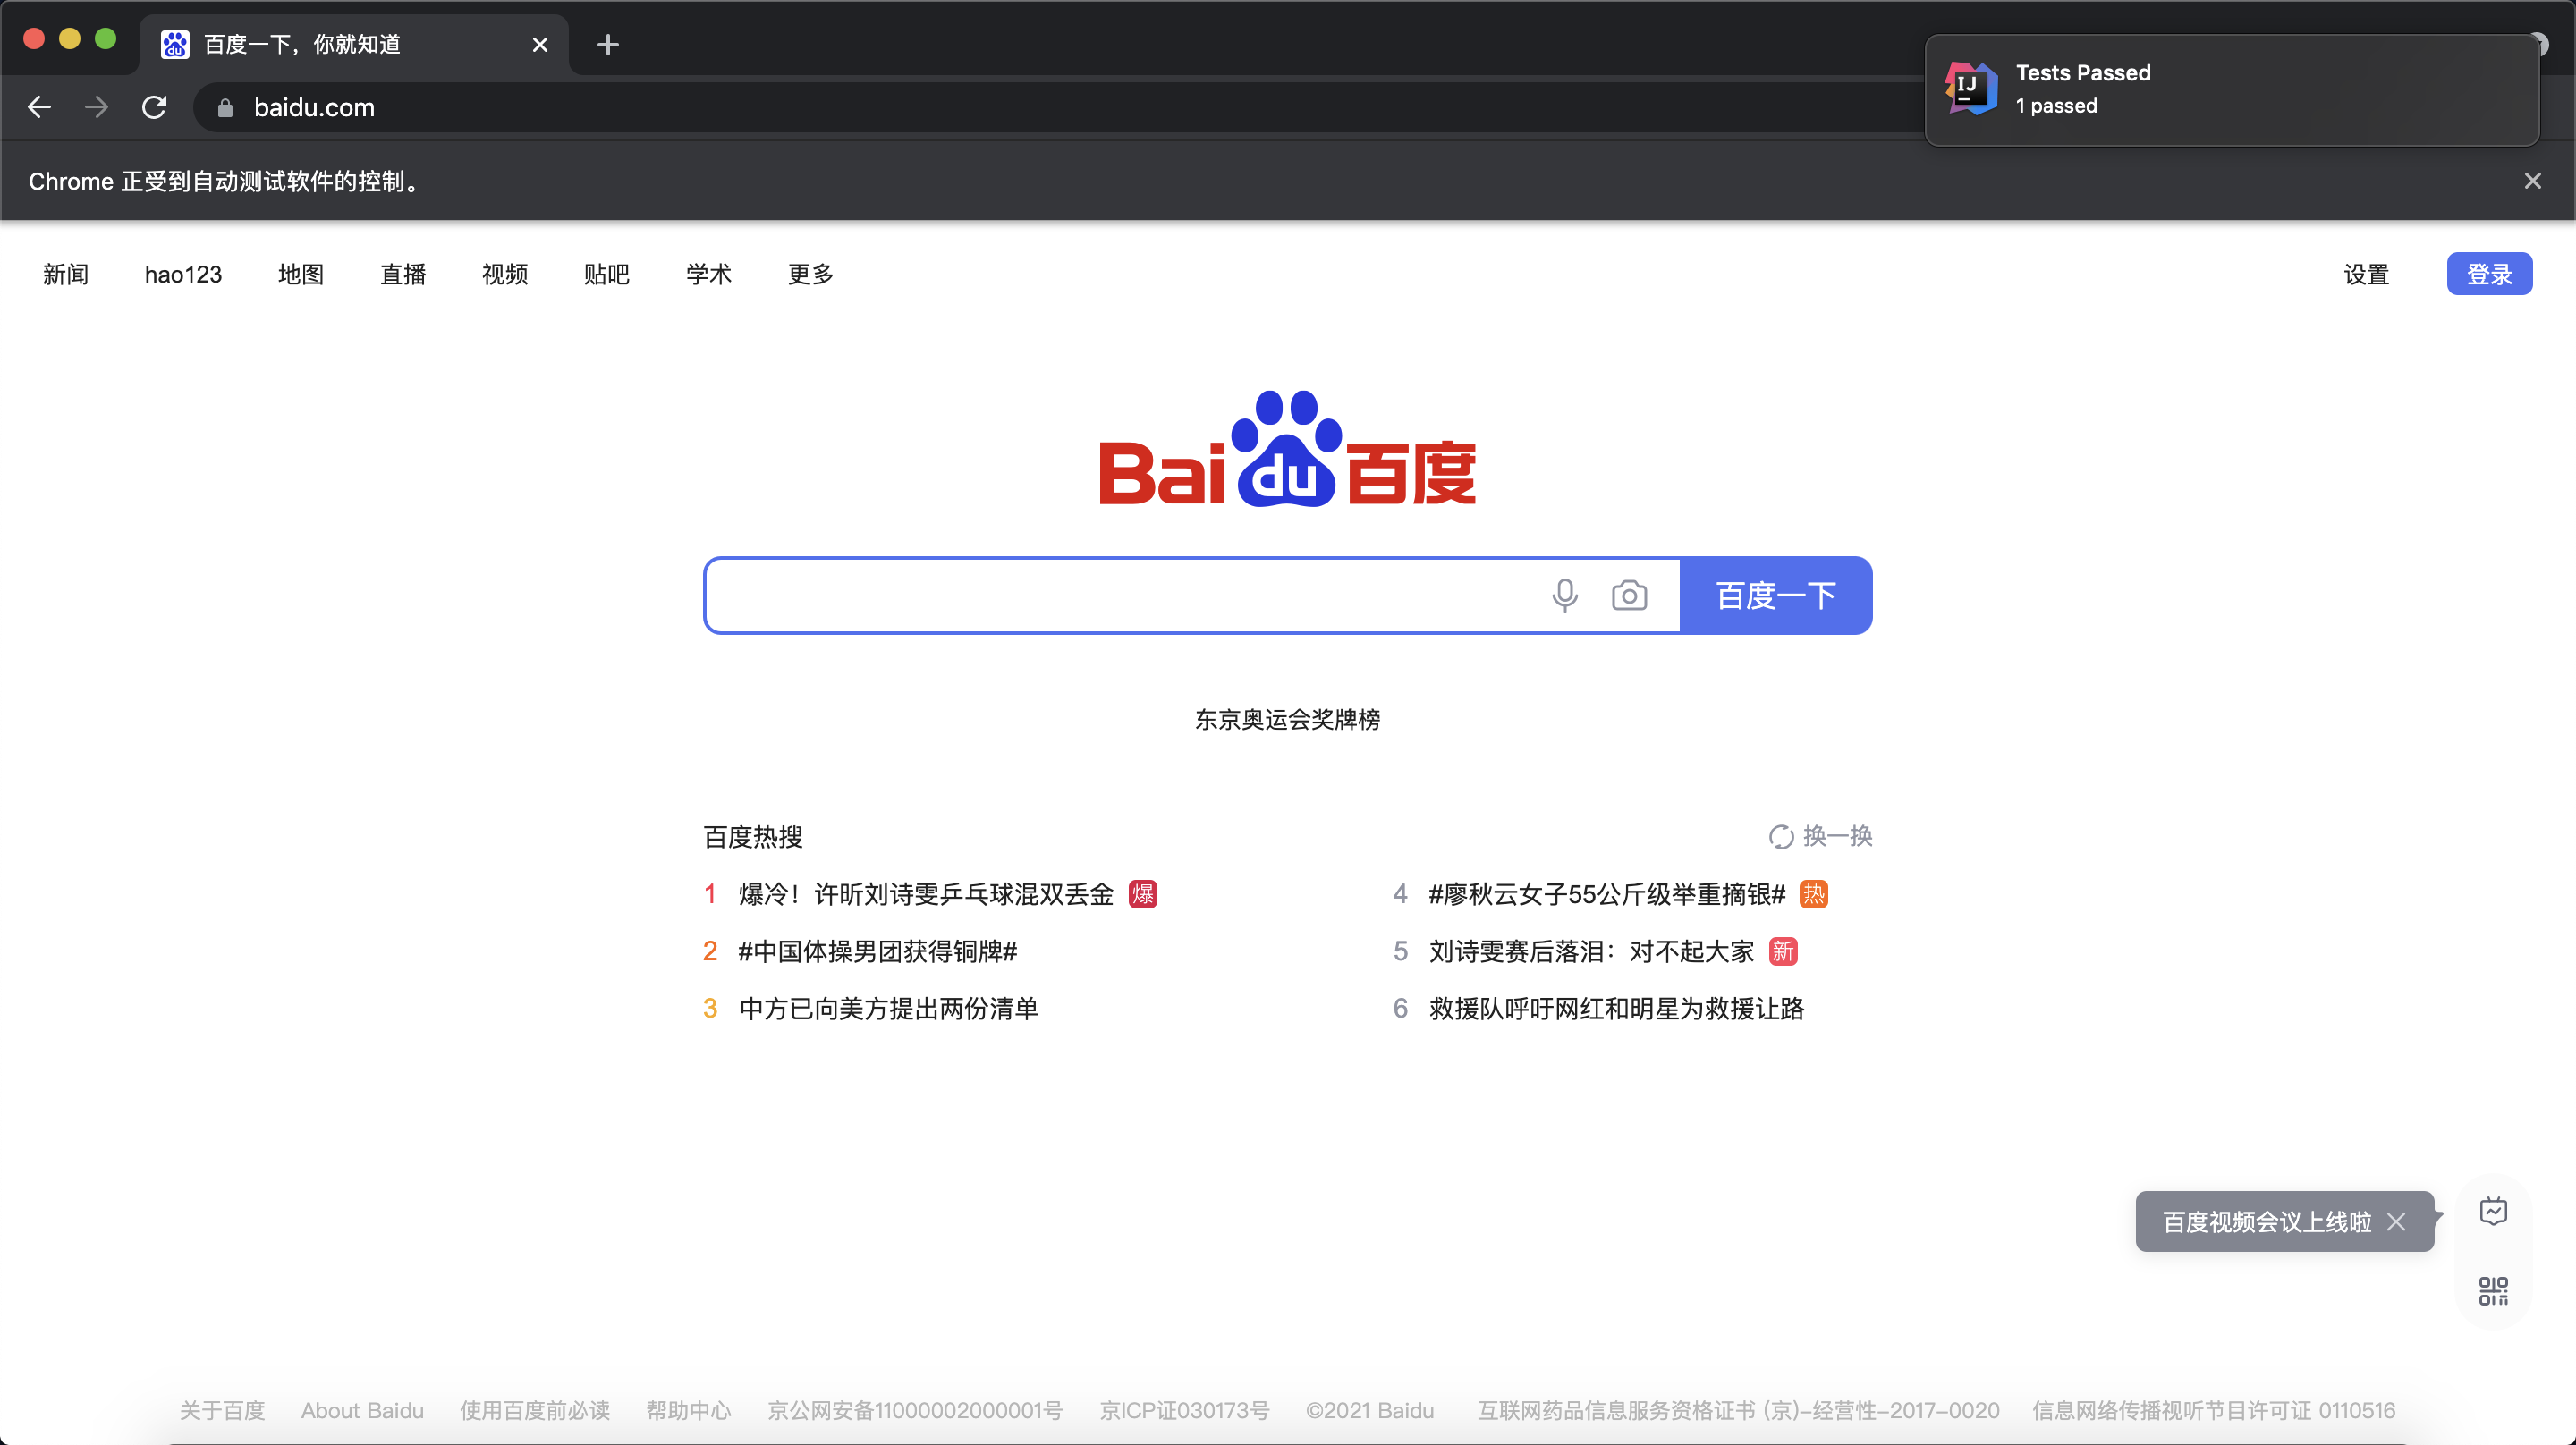Open About Baidu footer link

tap(362, 1410)
